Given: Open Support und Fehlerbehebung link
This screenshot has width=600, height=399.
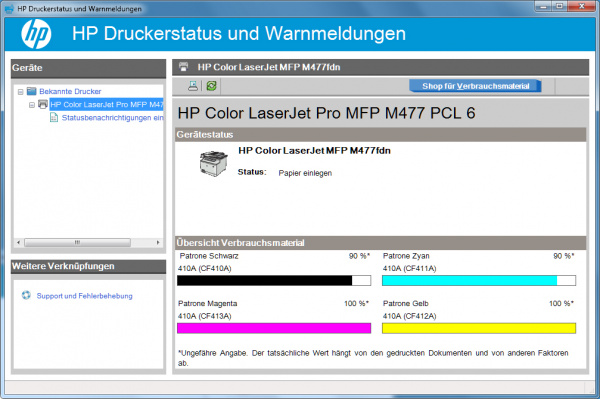Looking at the screenshot, I should (85, 296).
